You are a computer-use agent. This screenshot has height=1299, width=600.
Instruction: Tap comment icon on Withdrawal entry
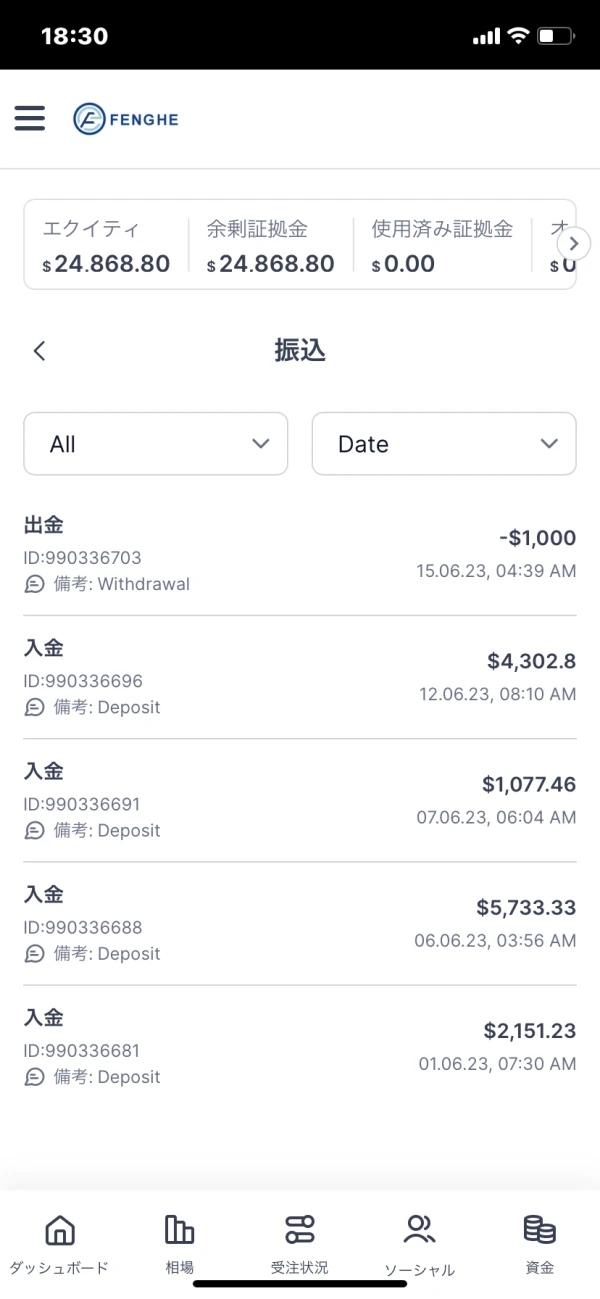point(35,584)
